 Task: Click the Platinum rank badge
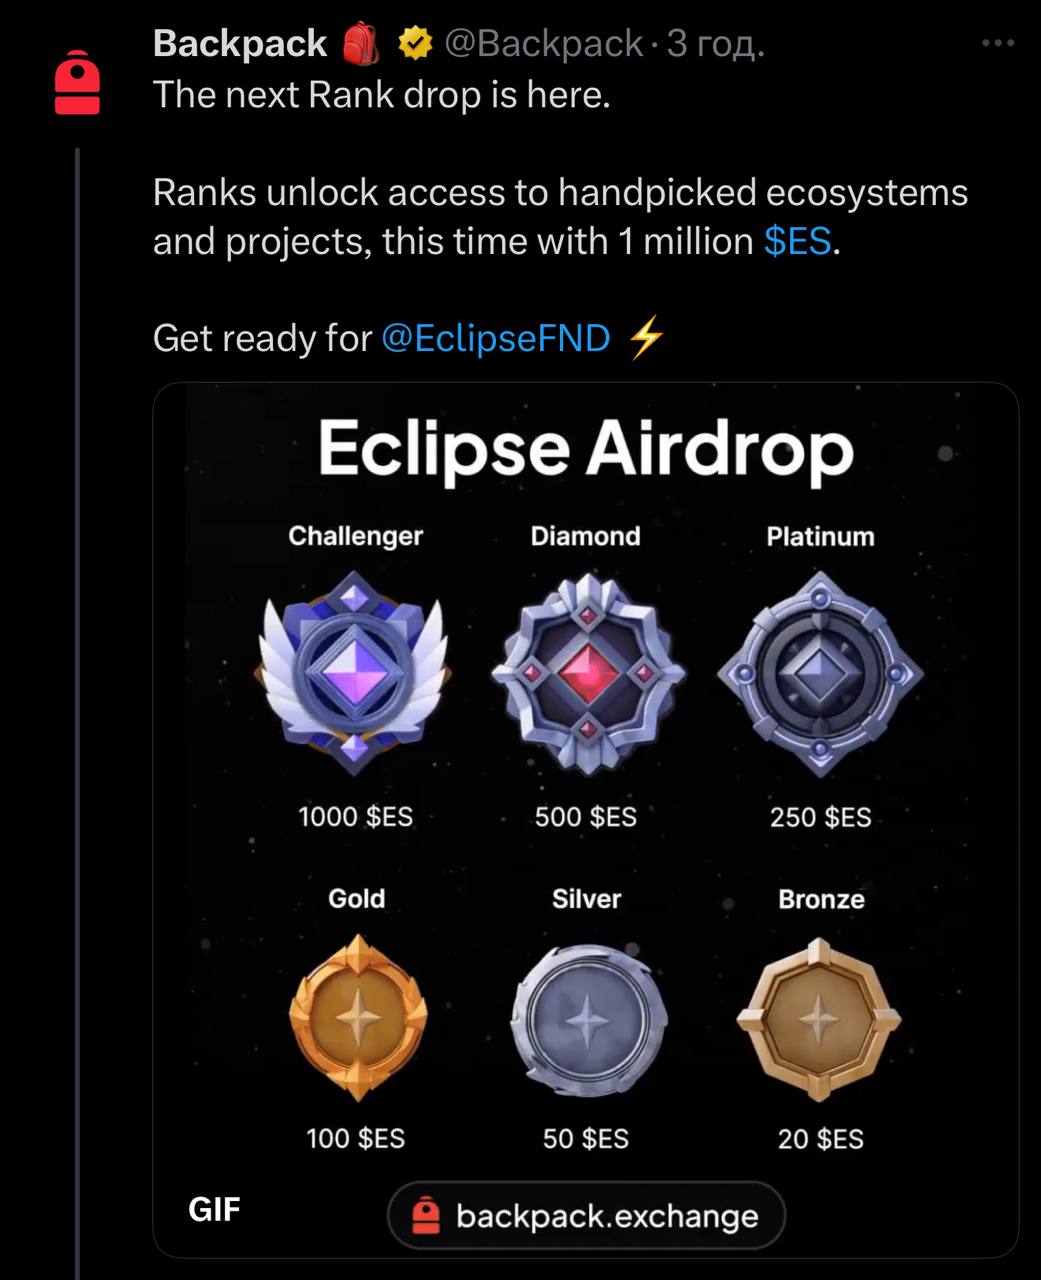820,674
